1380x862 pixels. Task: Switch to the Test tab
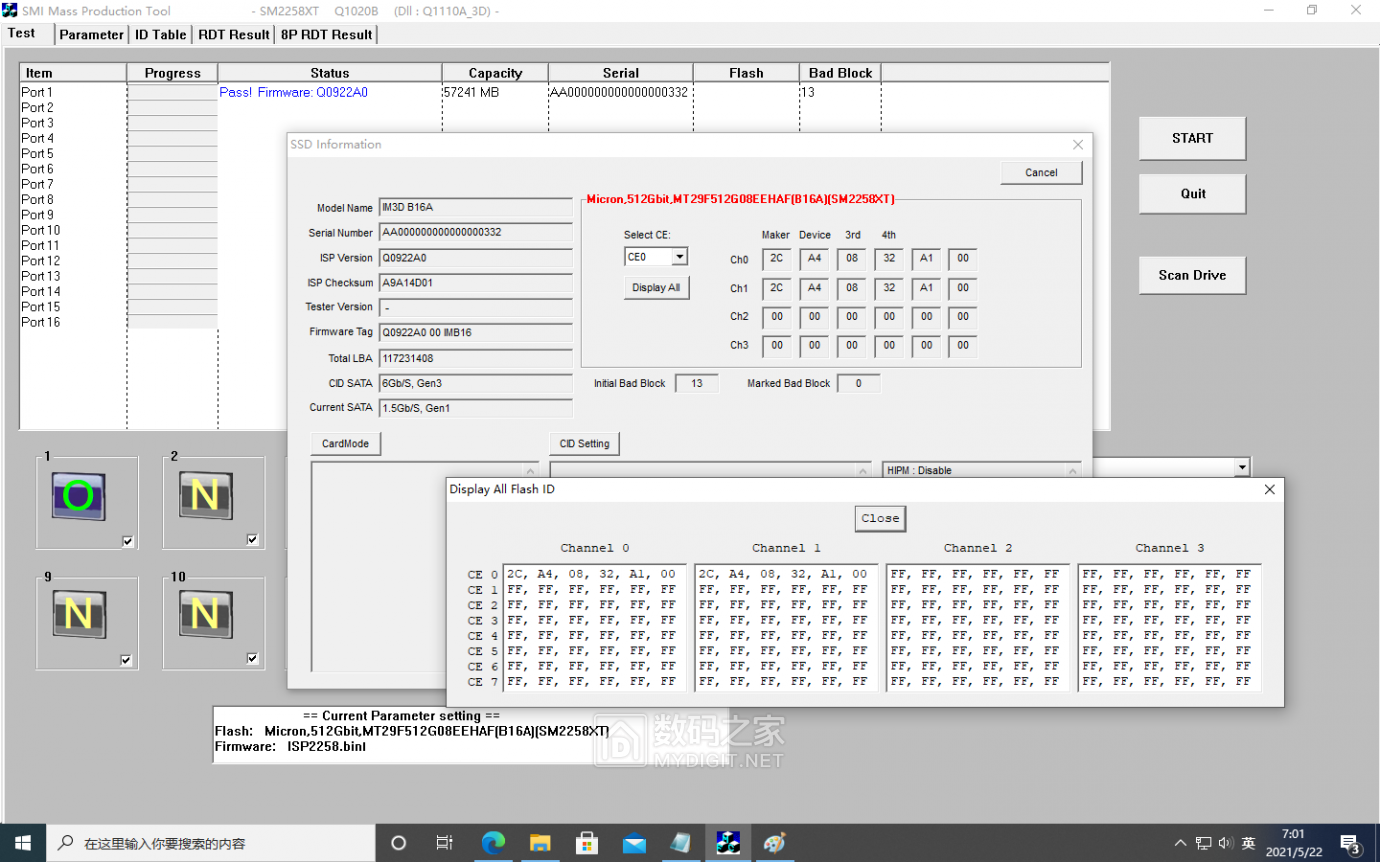coord(22,33)
